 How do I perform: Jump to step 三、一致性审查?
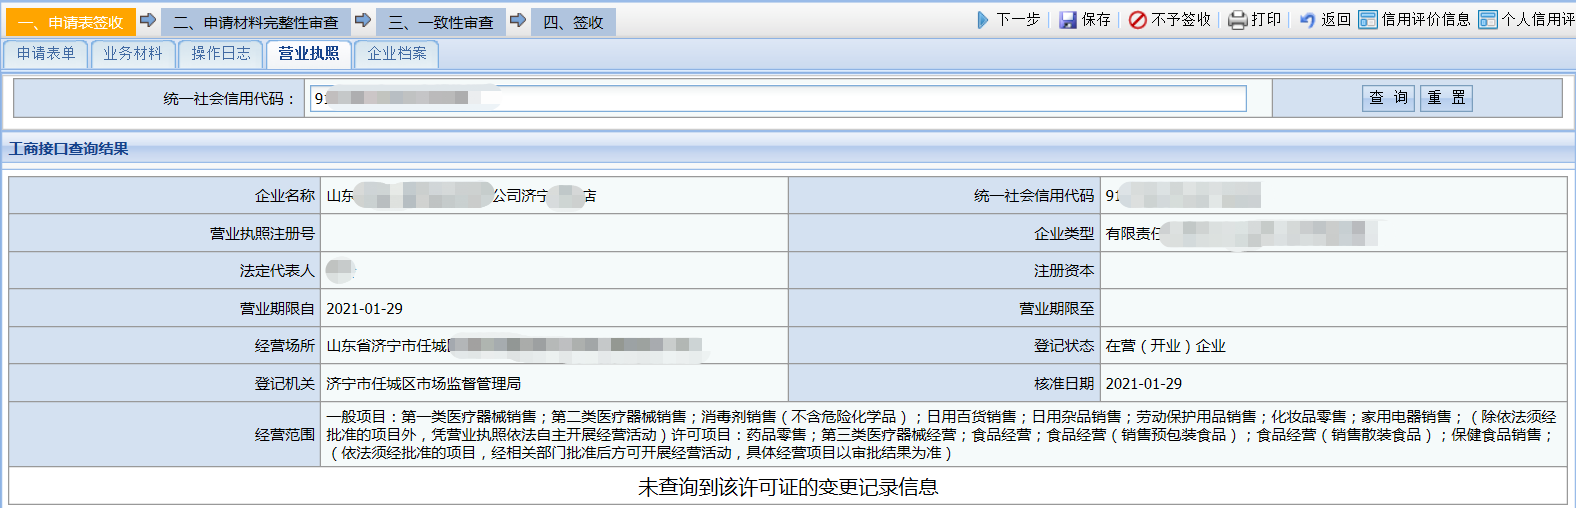[x=440, y=22]
